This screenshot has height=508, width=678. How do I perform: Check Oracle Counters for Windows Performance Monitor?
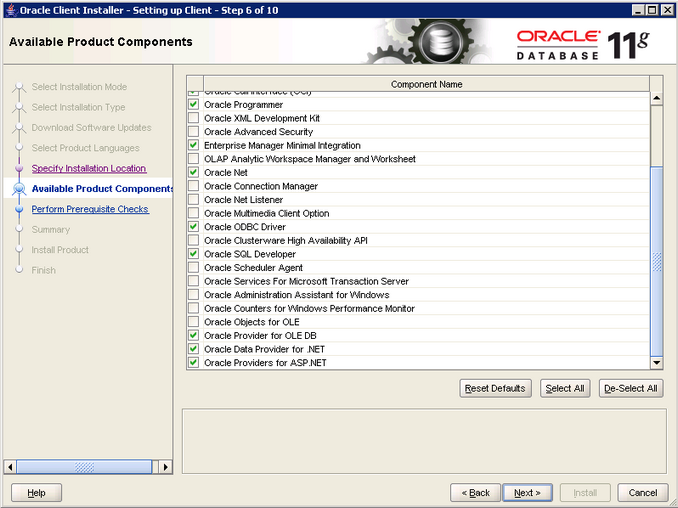[x=193, y=308]
